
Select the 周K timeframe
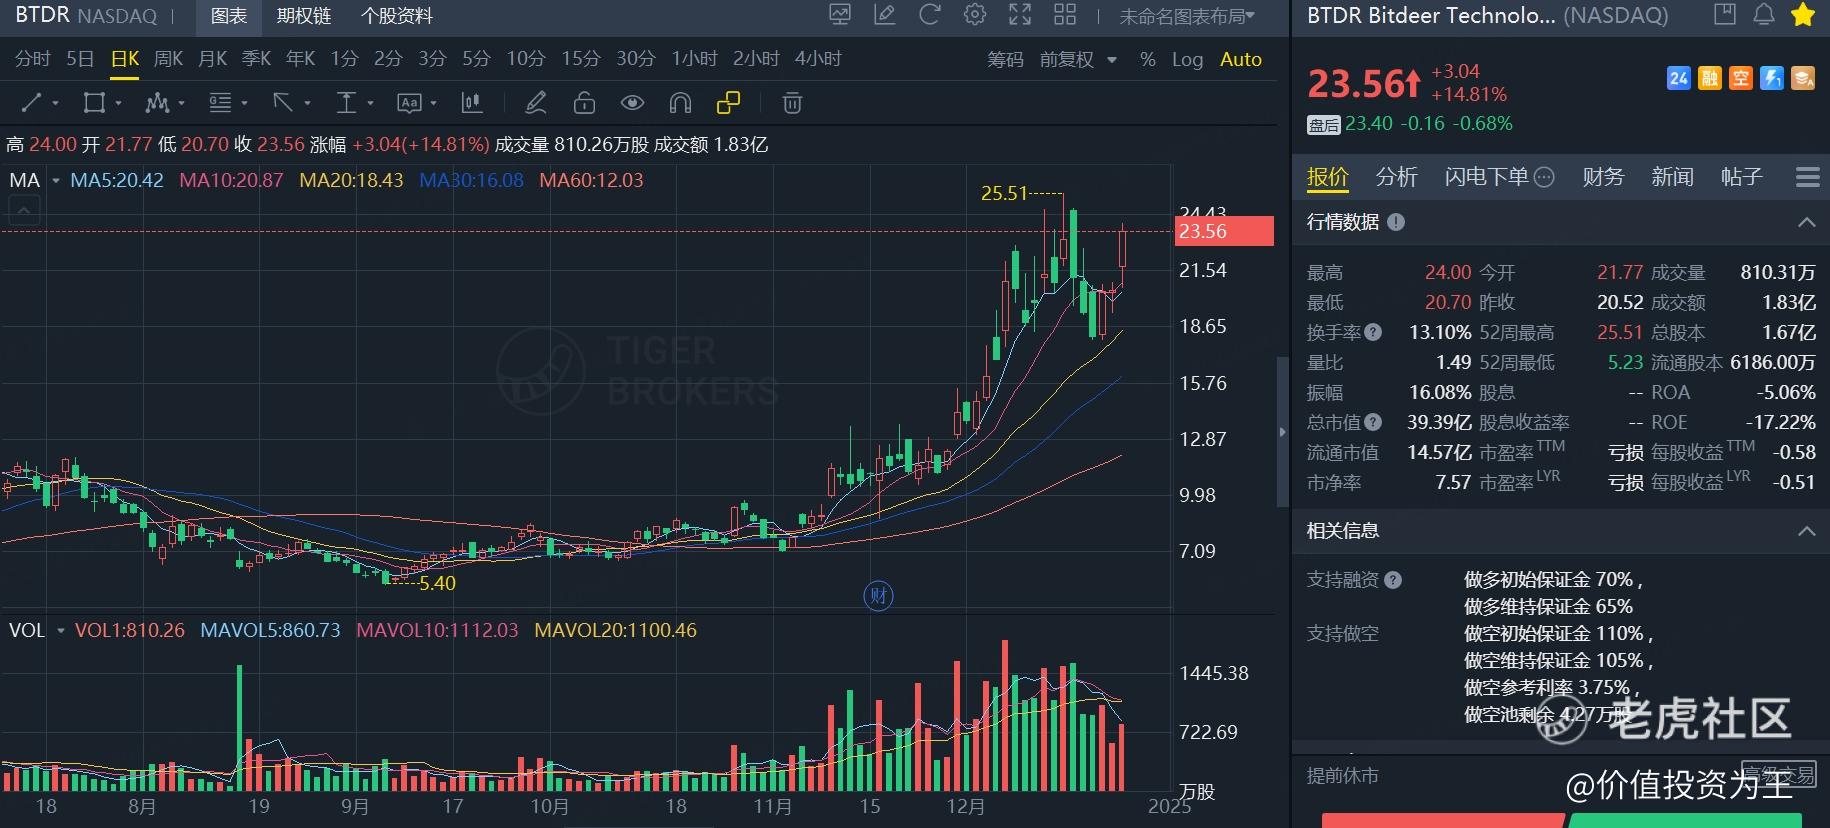point(168,59)
